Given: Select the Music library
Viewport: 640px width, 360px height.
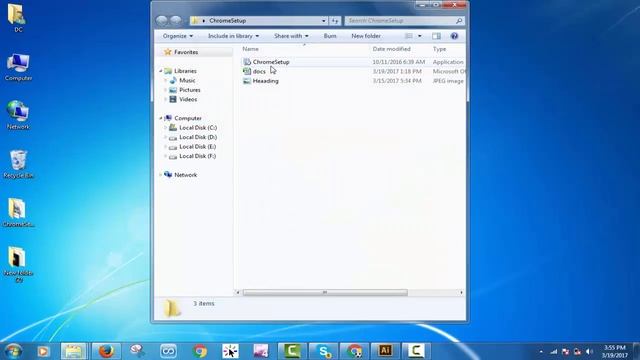Looking at the screenshot, I should click(x=187, y=80).
